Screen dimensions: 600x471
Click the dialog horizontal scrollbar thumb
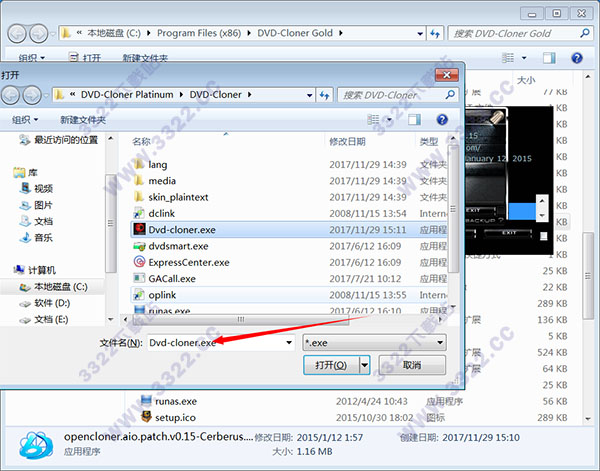click(x=241, y=319)
